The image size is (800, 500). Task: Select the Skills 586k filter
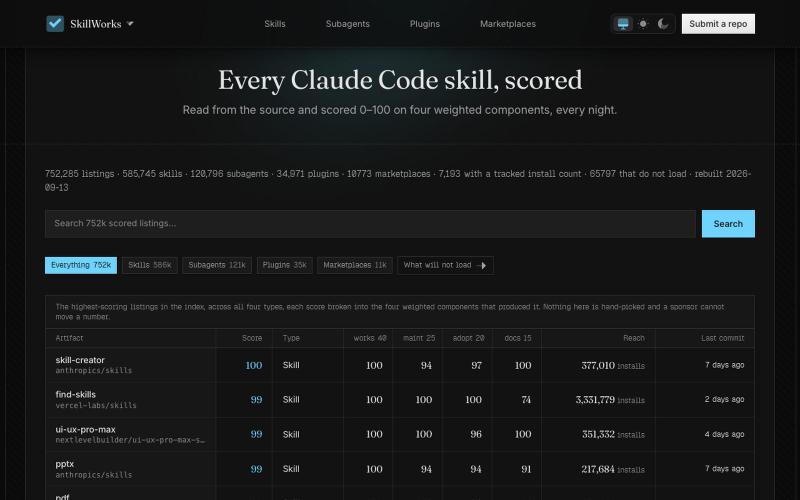[149, 265]
